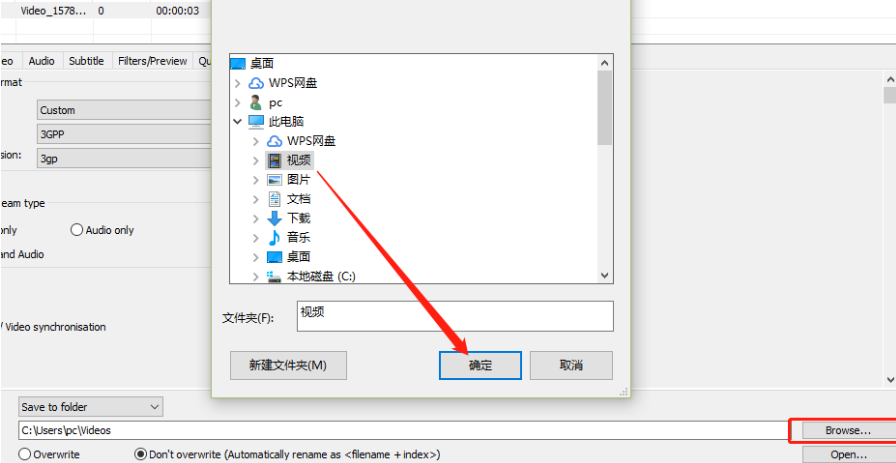Click the pc user icon
896x463 pixels.
(x=255, y=102)
